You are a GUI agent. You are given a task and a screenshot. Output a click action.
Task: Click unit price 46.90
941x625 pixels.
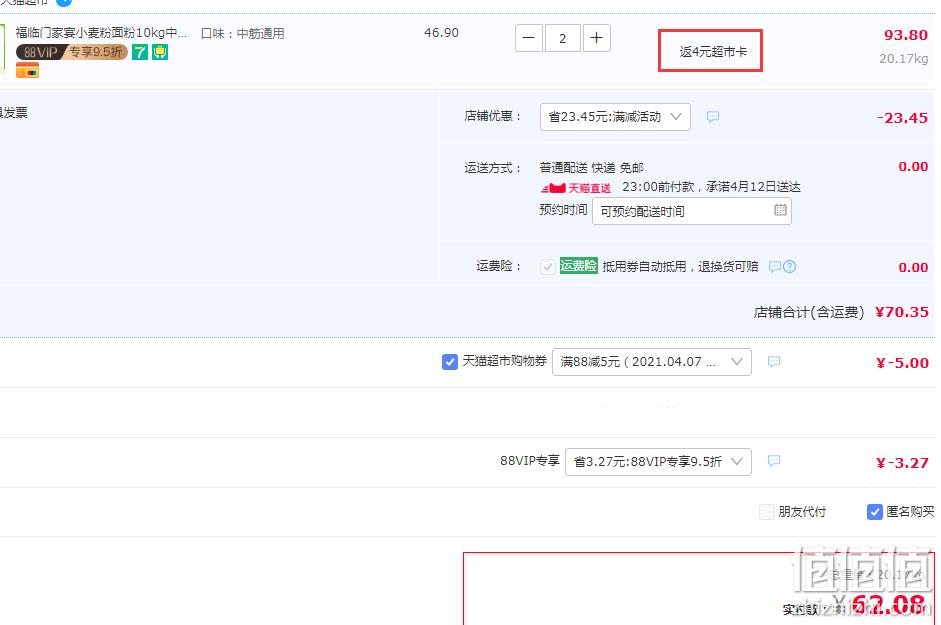[441, 32]
